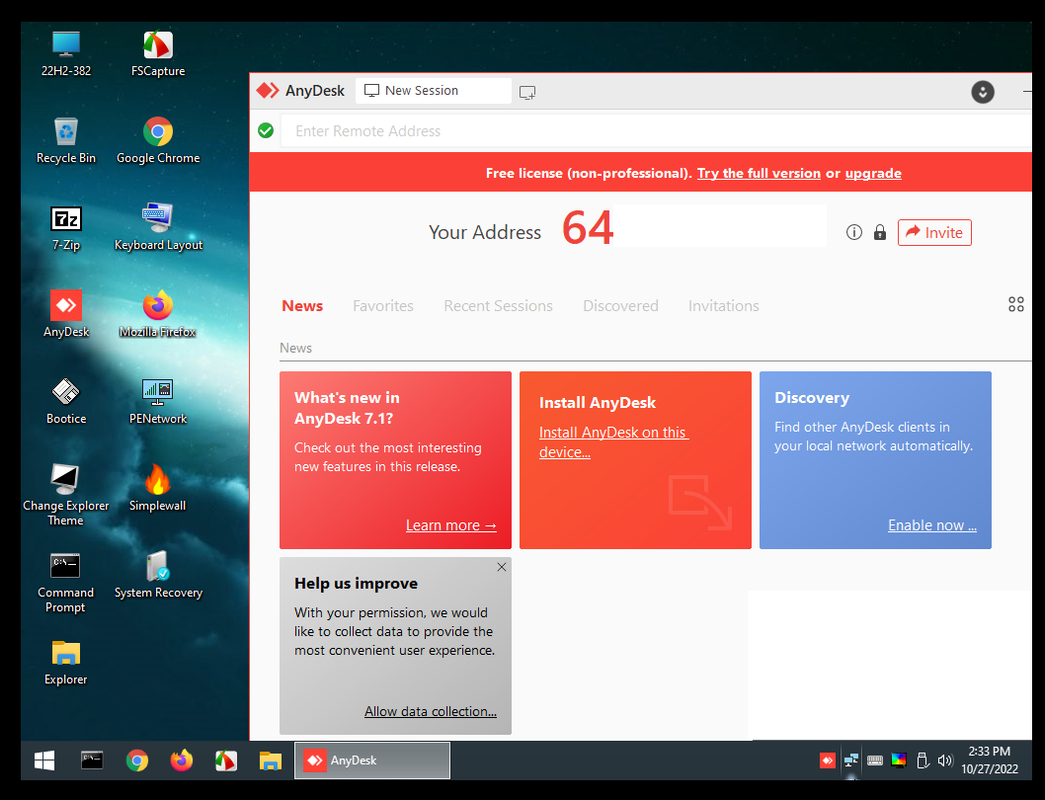
Task: Open the AnyDesk main menu round button
Action: (x=982, y=92)
